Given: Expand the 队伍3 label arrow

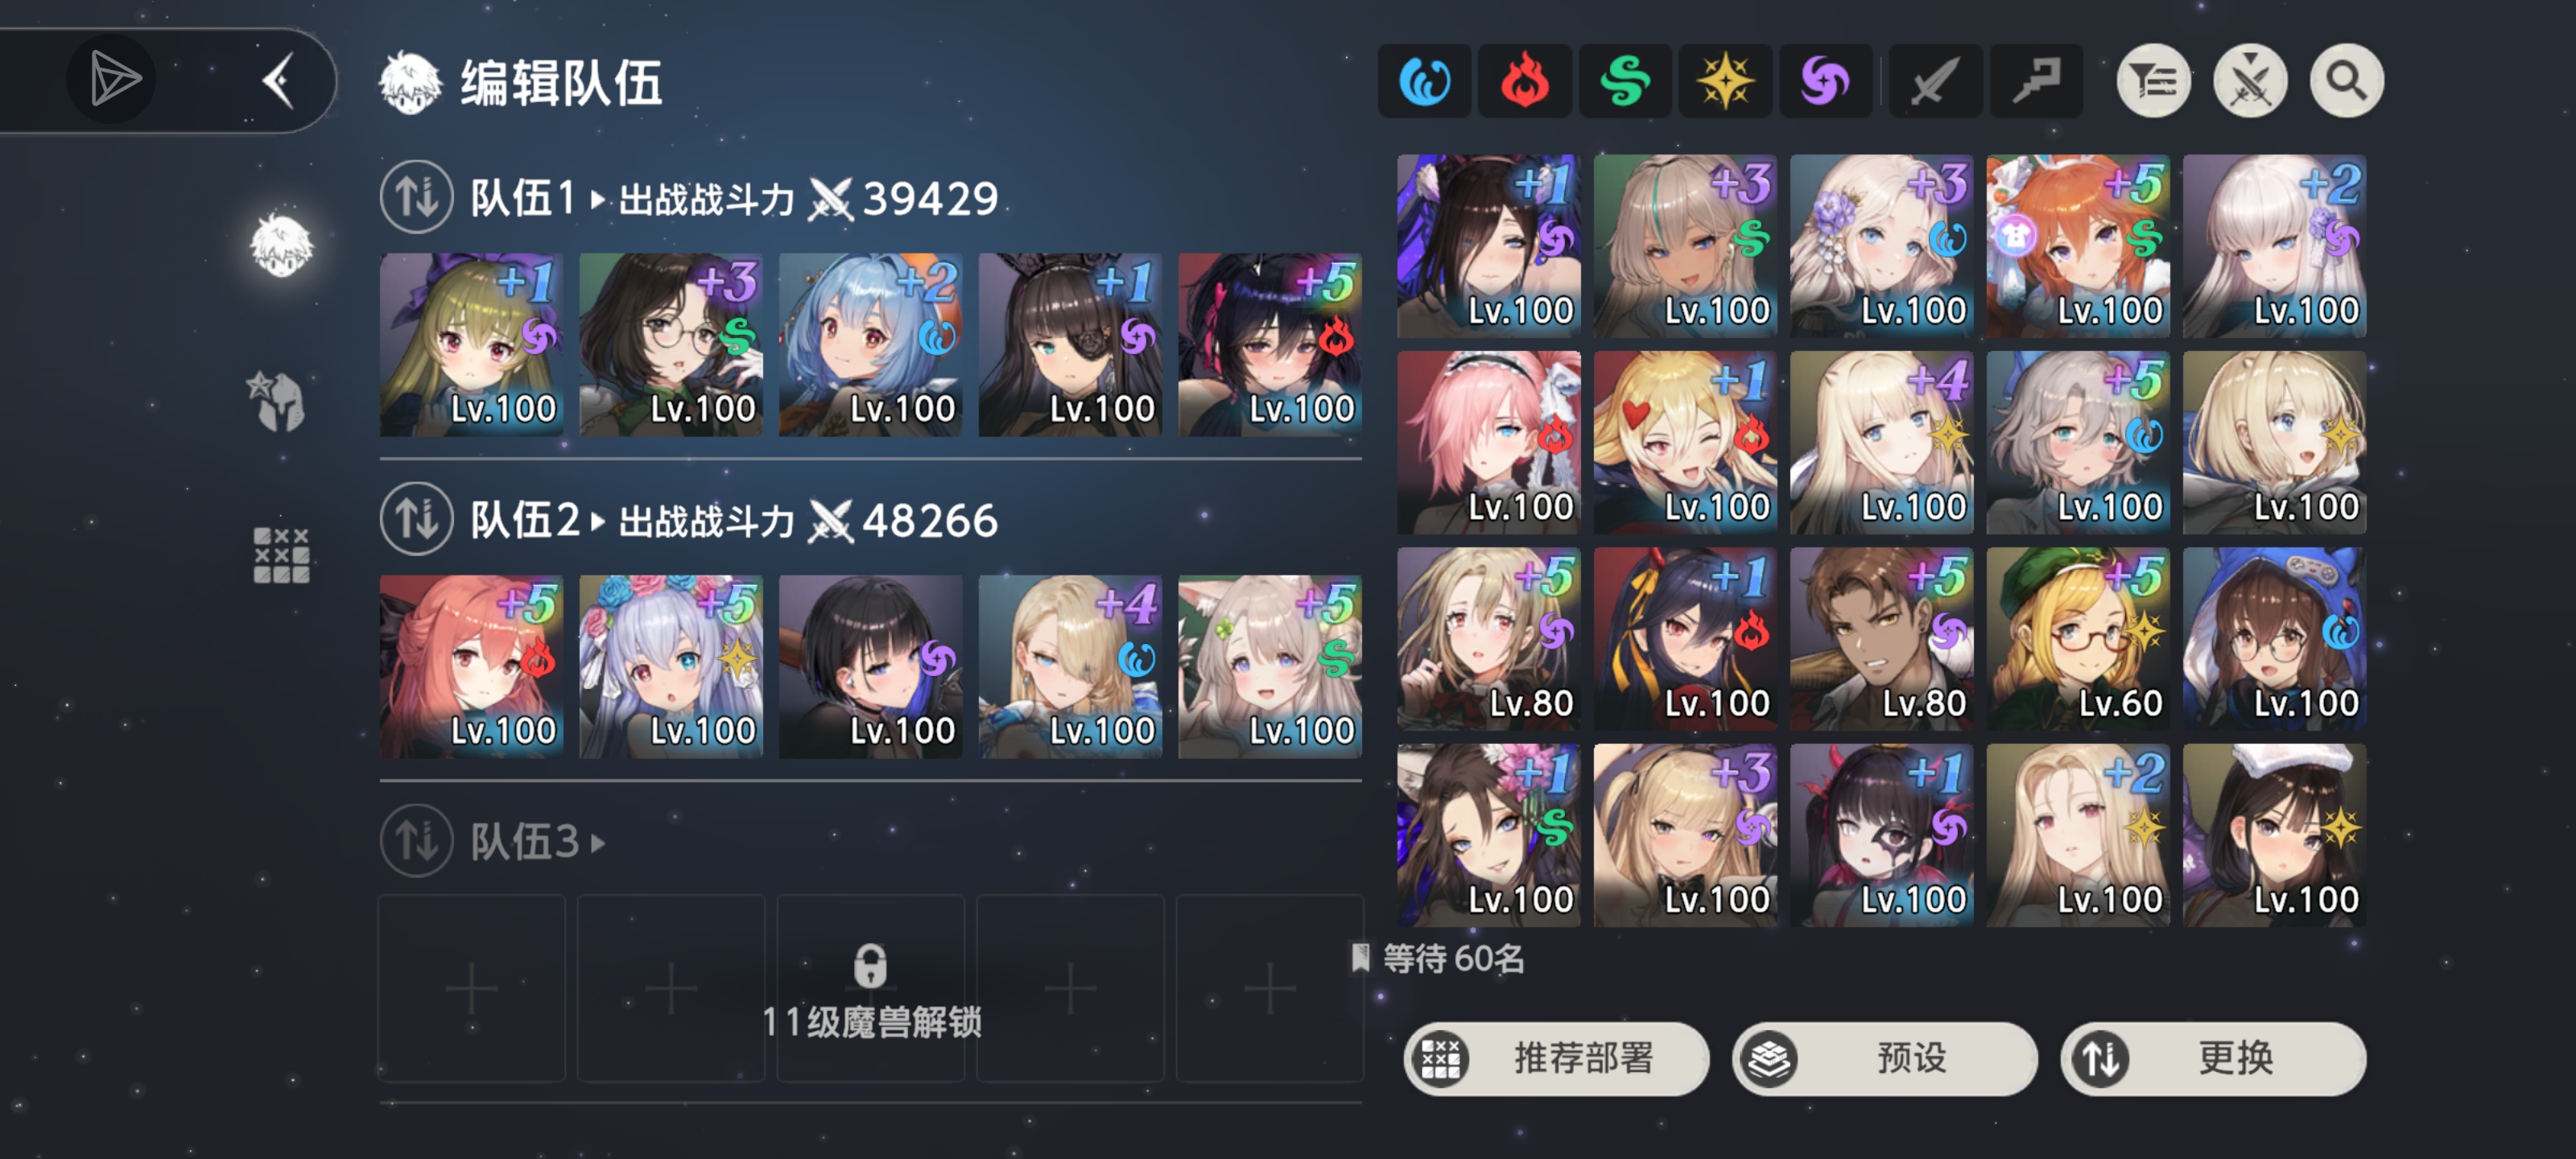Looking at the screenshot, I should tap(599, 843).
